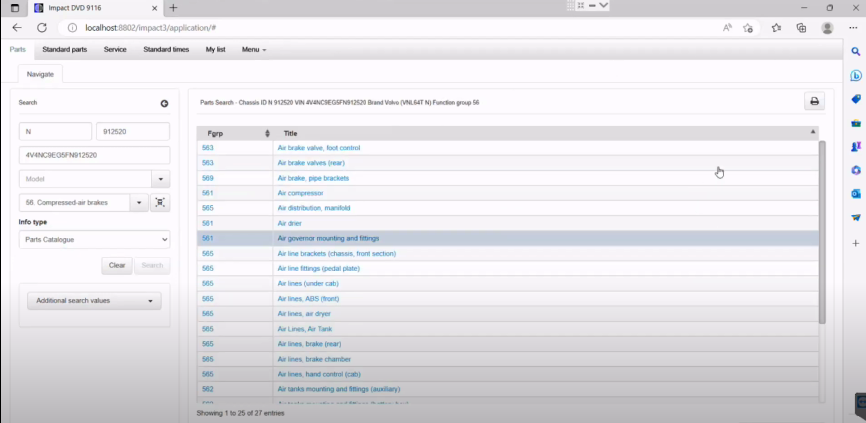Viewport: 866px width, 423px height.
Task: Click the VIN input field
Action: point(94,155)
